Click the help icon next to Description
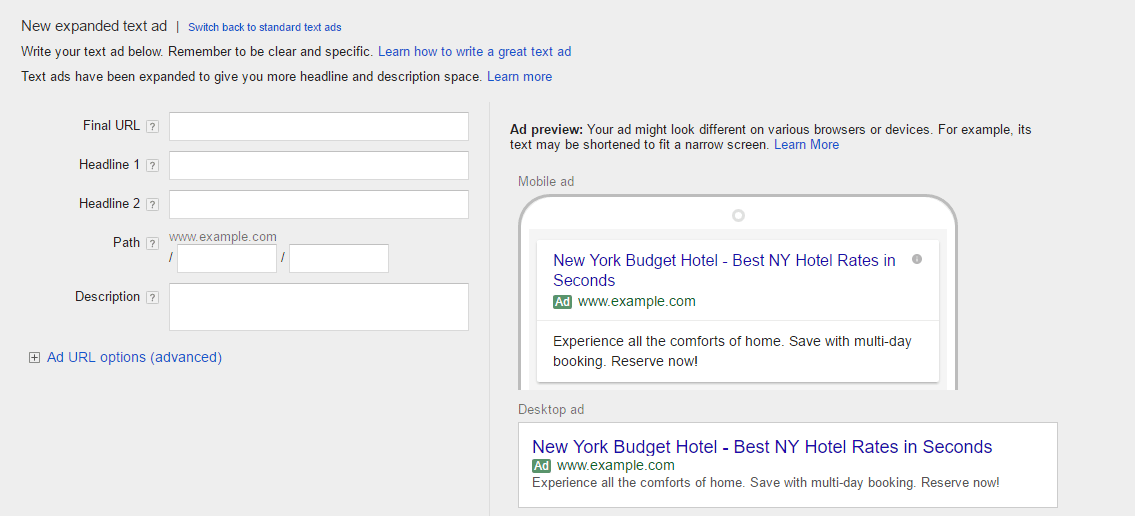The height and width of the screenshot is (516, 1135). click(152, 298)
